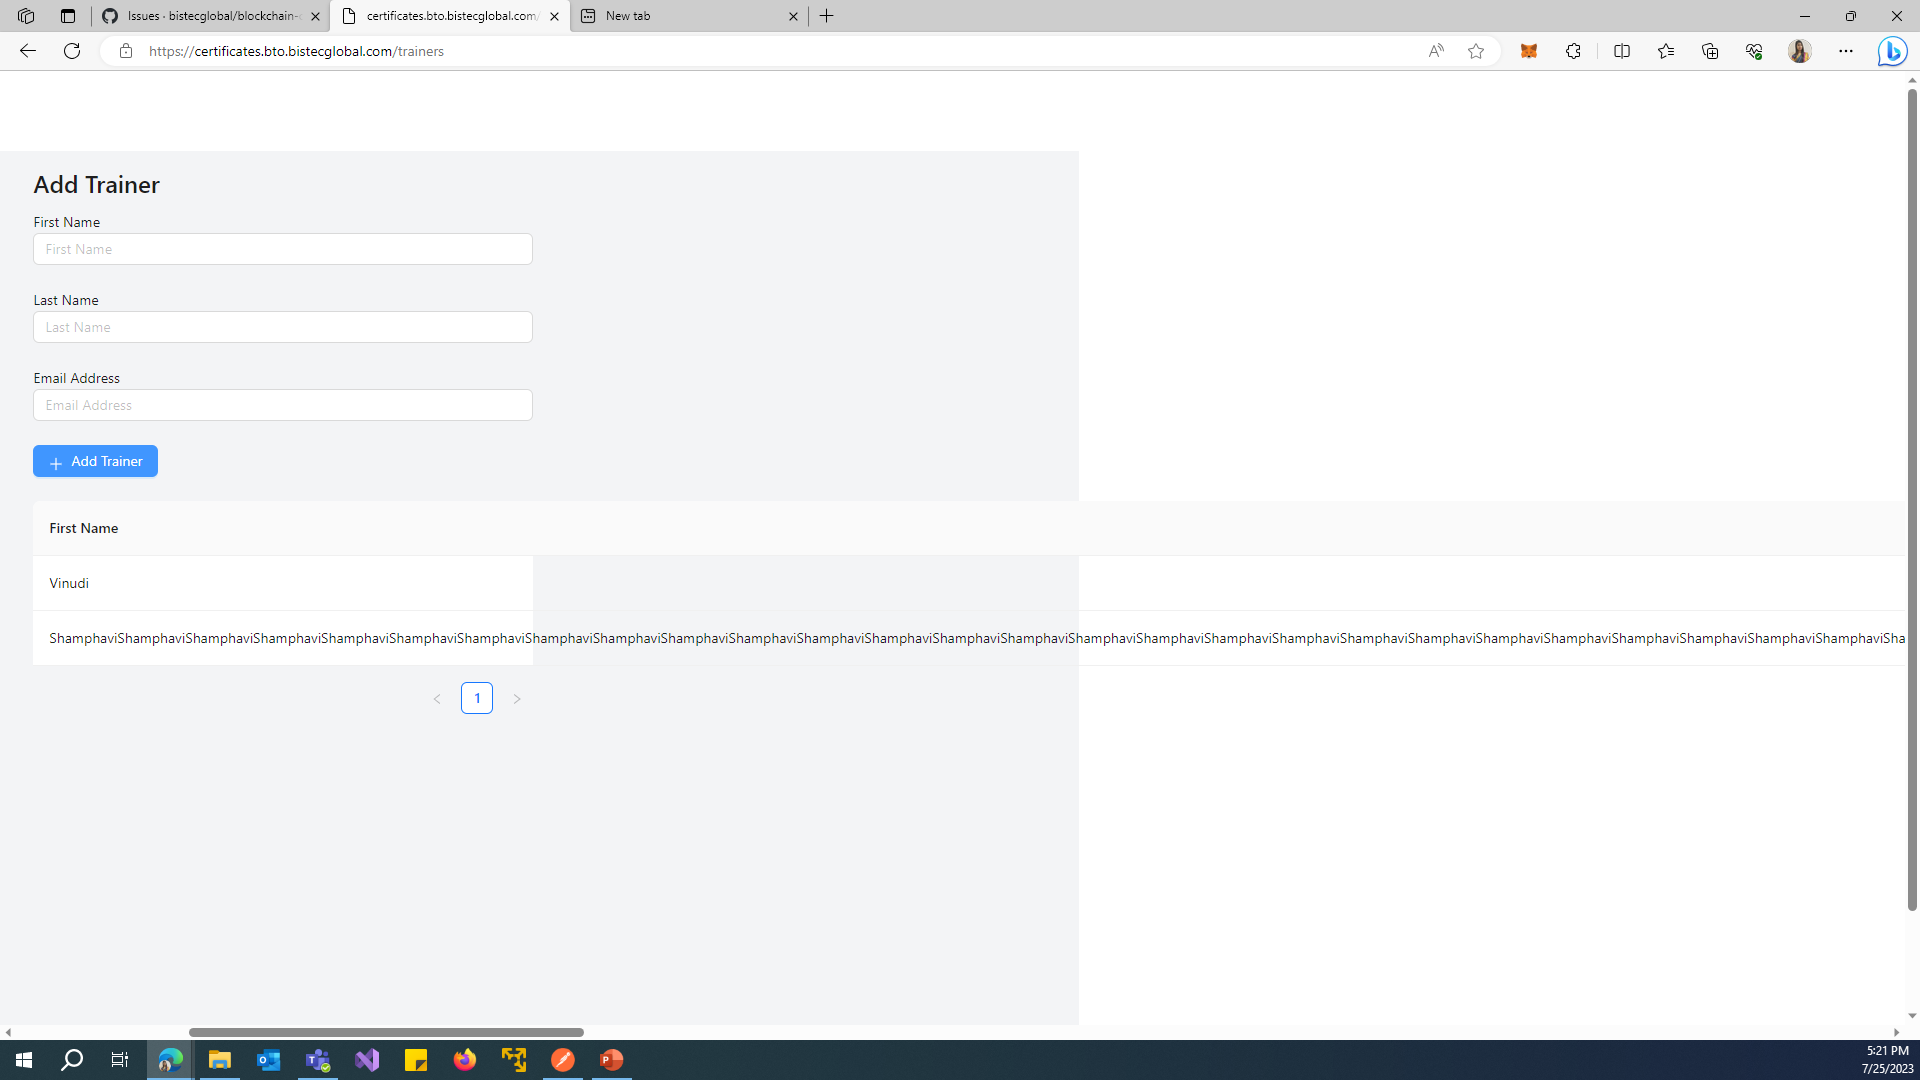This screenshot has height=1080, width=1920.
Task: Enable split screen view
Action: (1621, 51)
